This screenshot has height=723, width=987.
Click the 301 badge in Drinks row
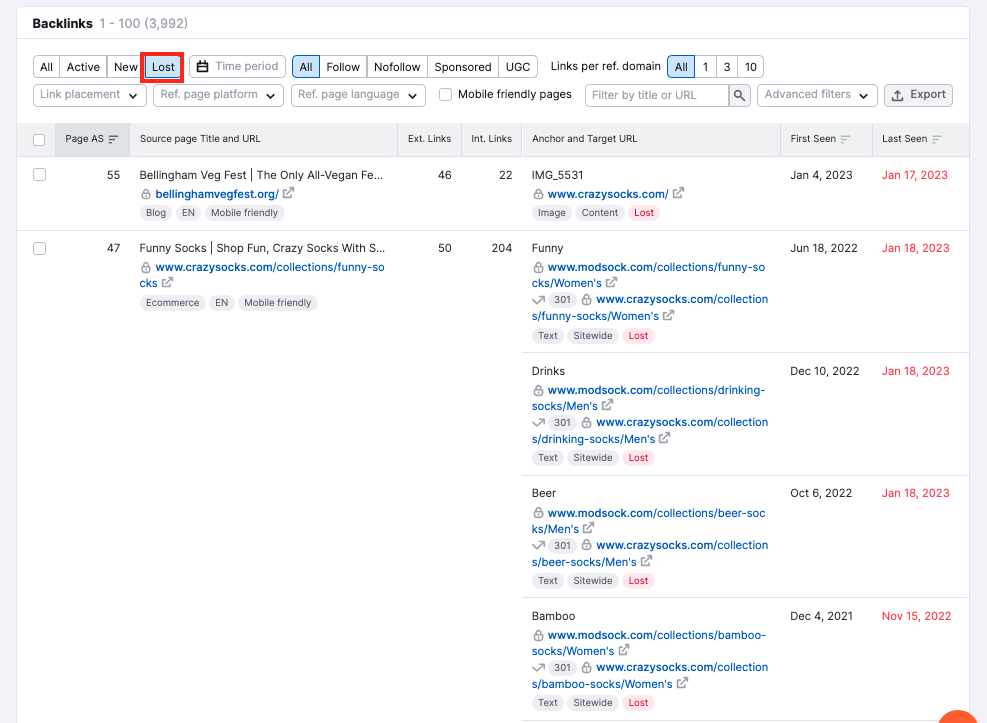(x=562, y=422)
